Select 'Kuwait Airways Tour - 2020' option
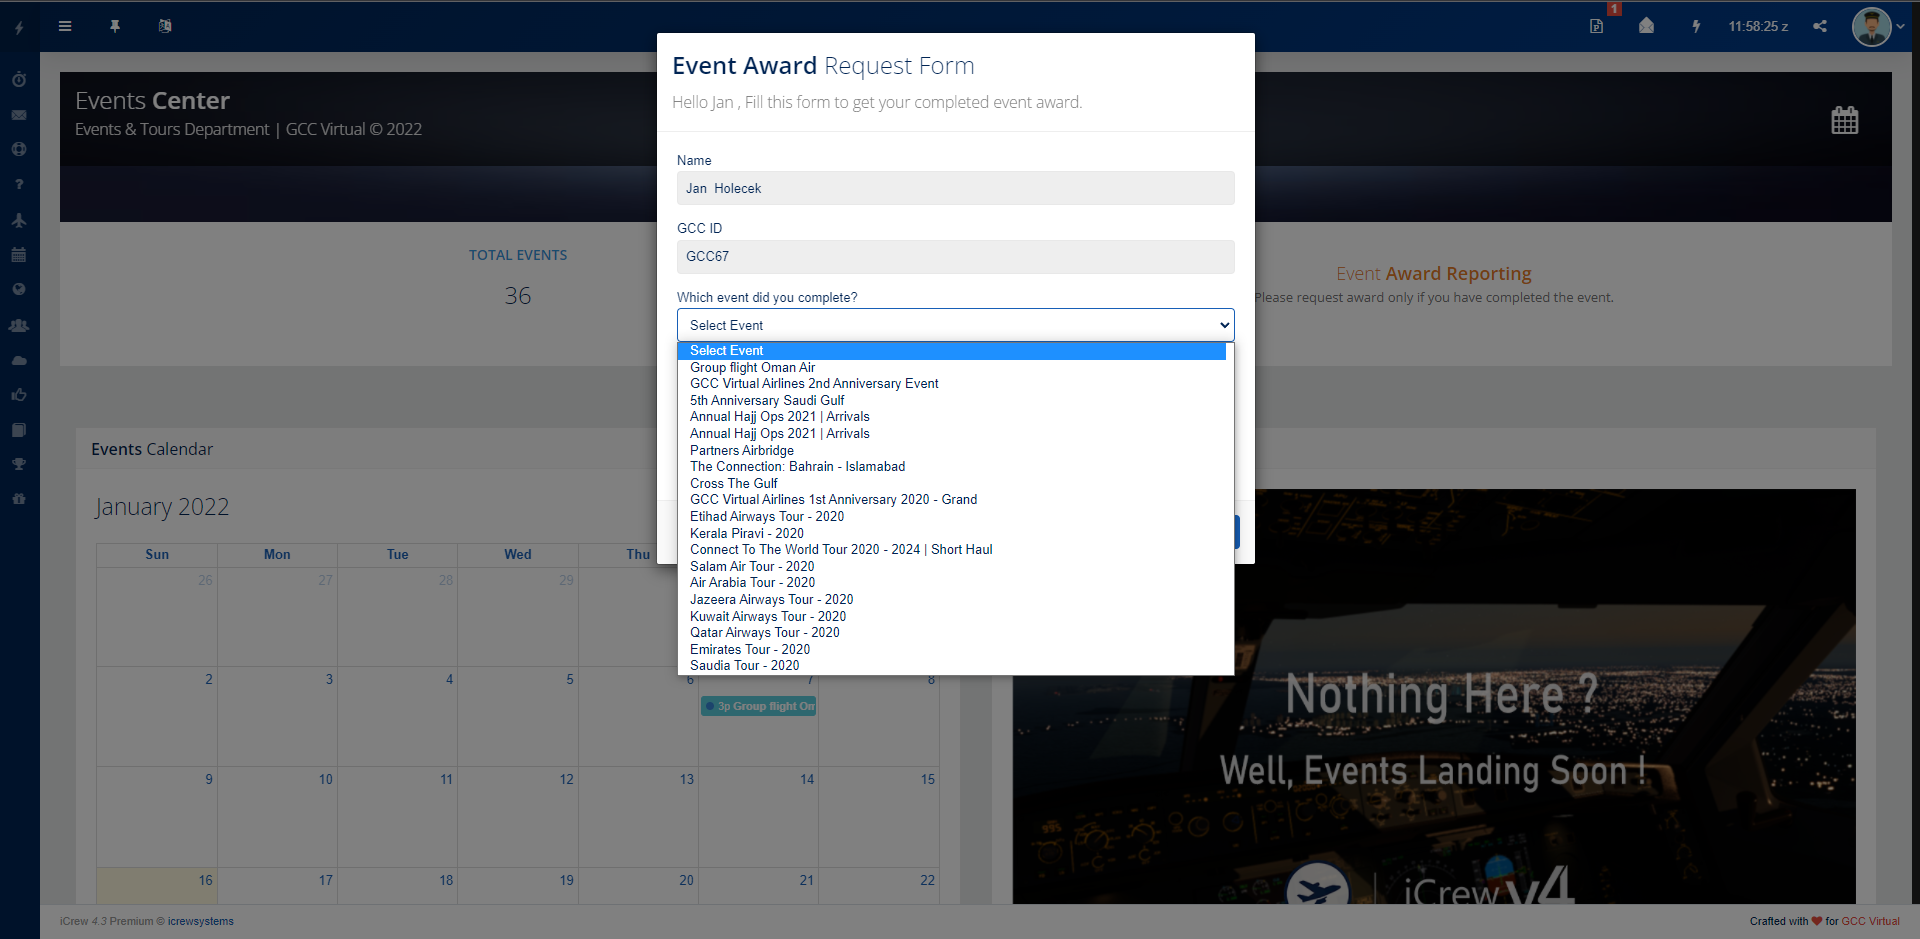The height and width of the screenshot is (939, 1920). click(x=952, y=617)
